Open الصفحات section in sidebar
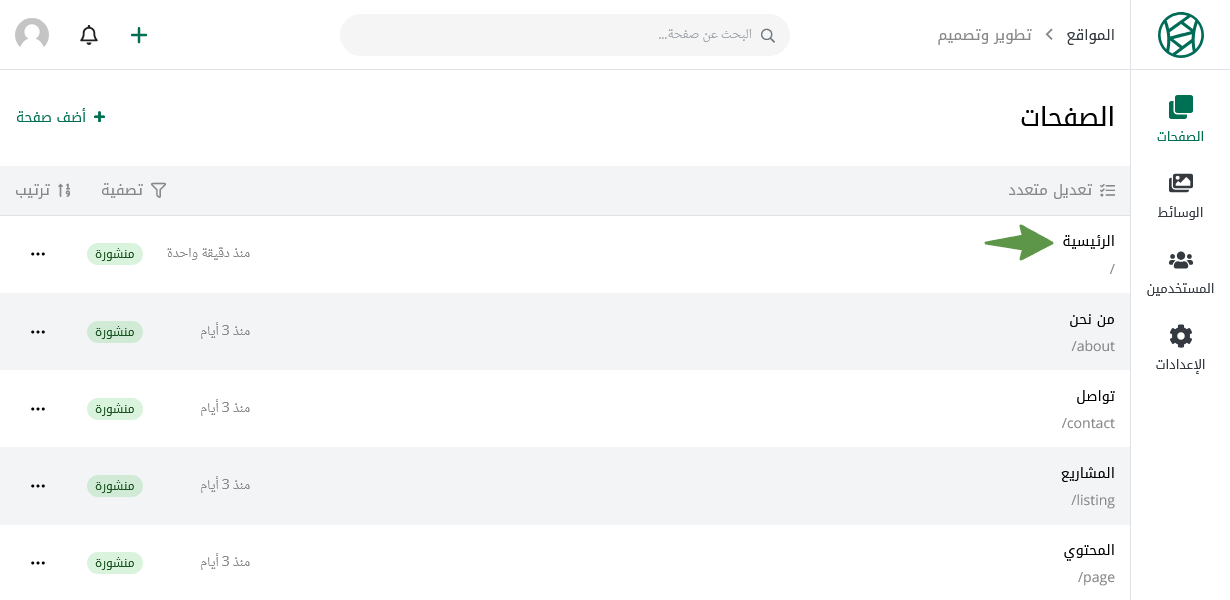Viewport: 1230px width, 600px height. (x=1180, y=120)
